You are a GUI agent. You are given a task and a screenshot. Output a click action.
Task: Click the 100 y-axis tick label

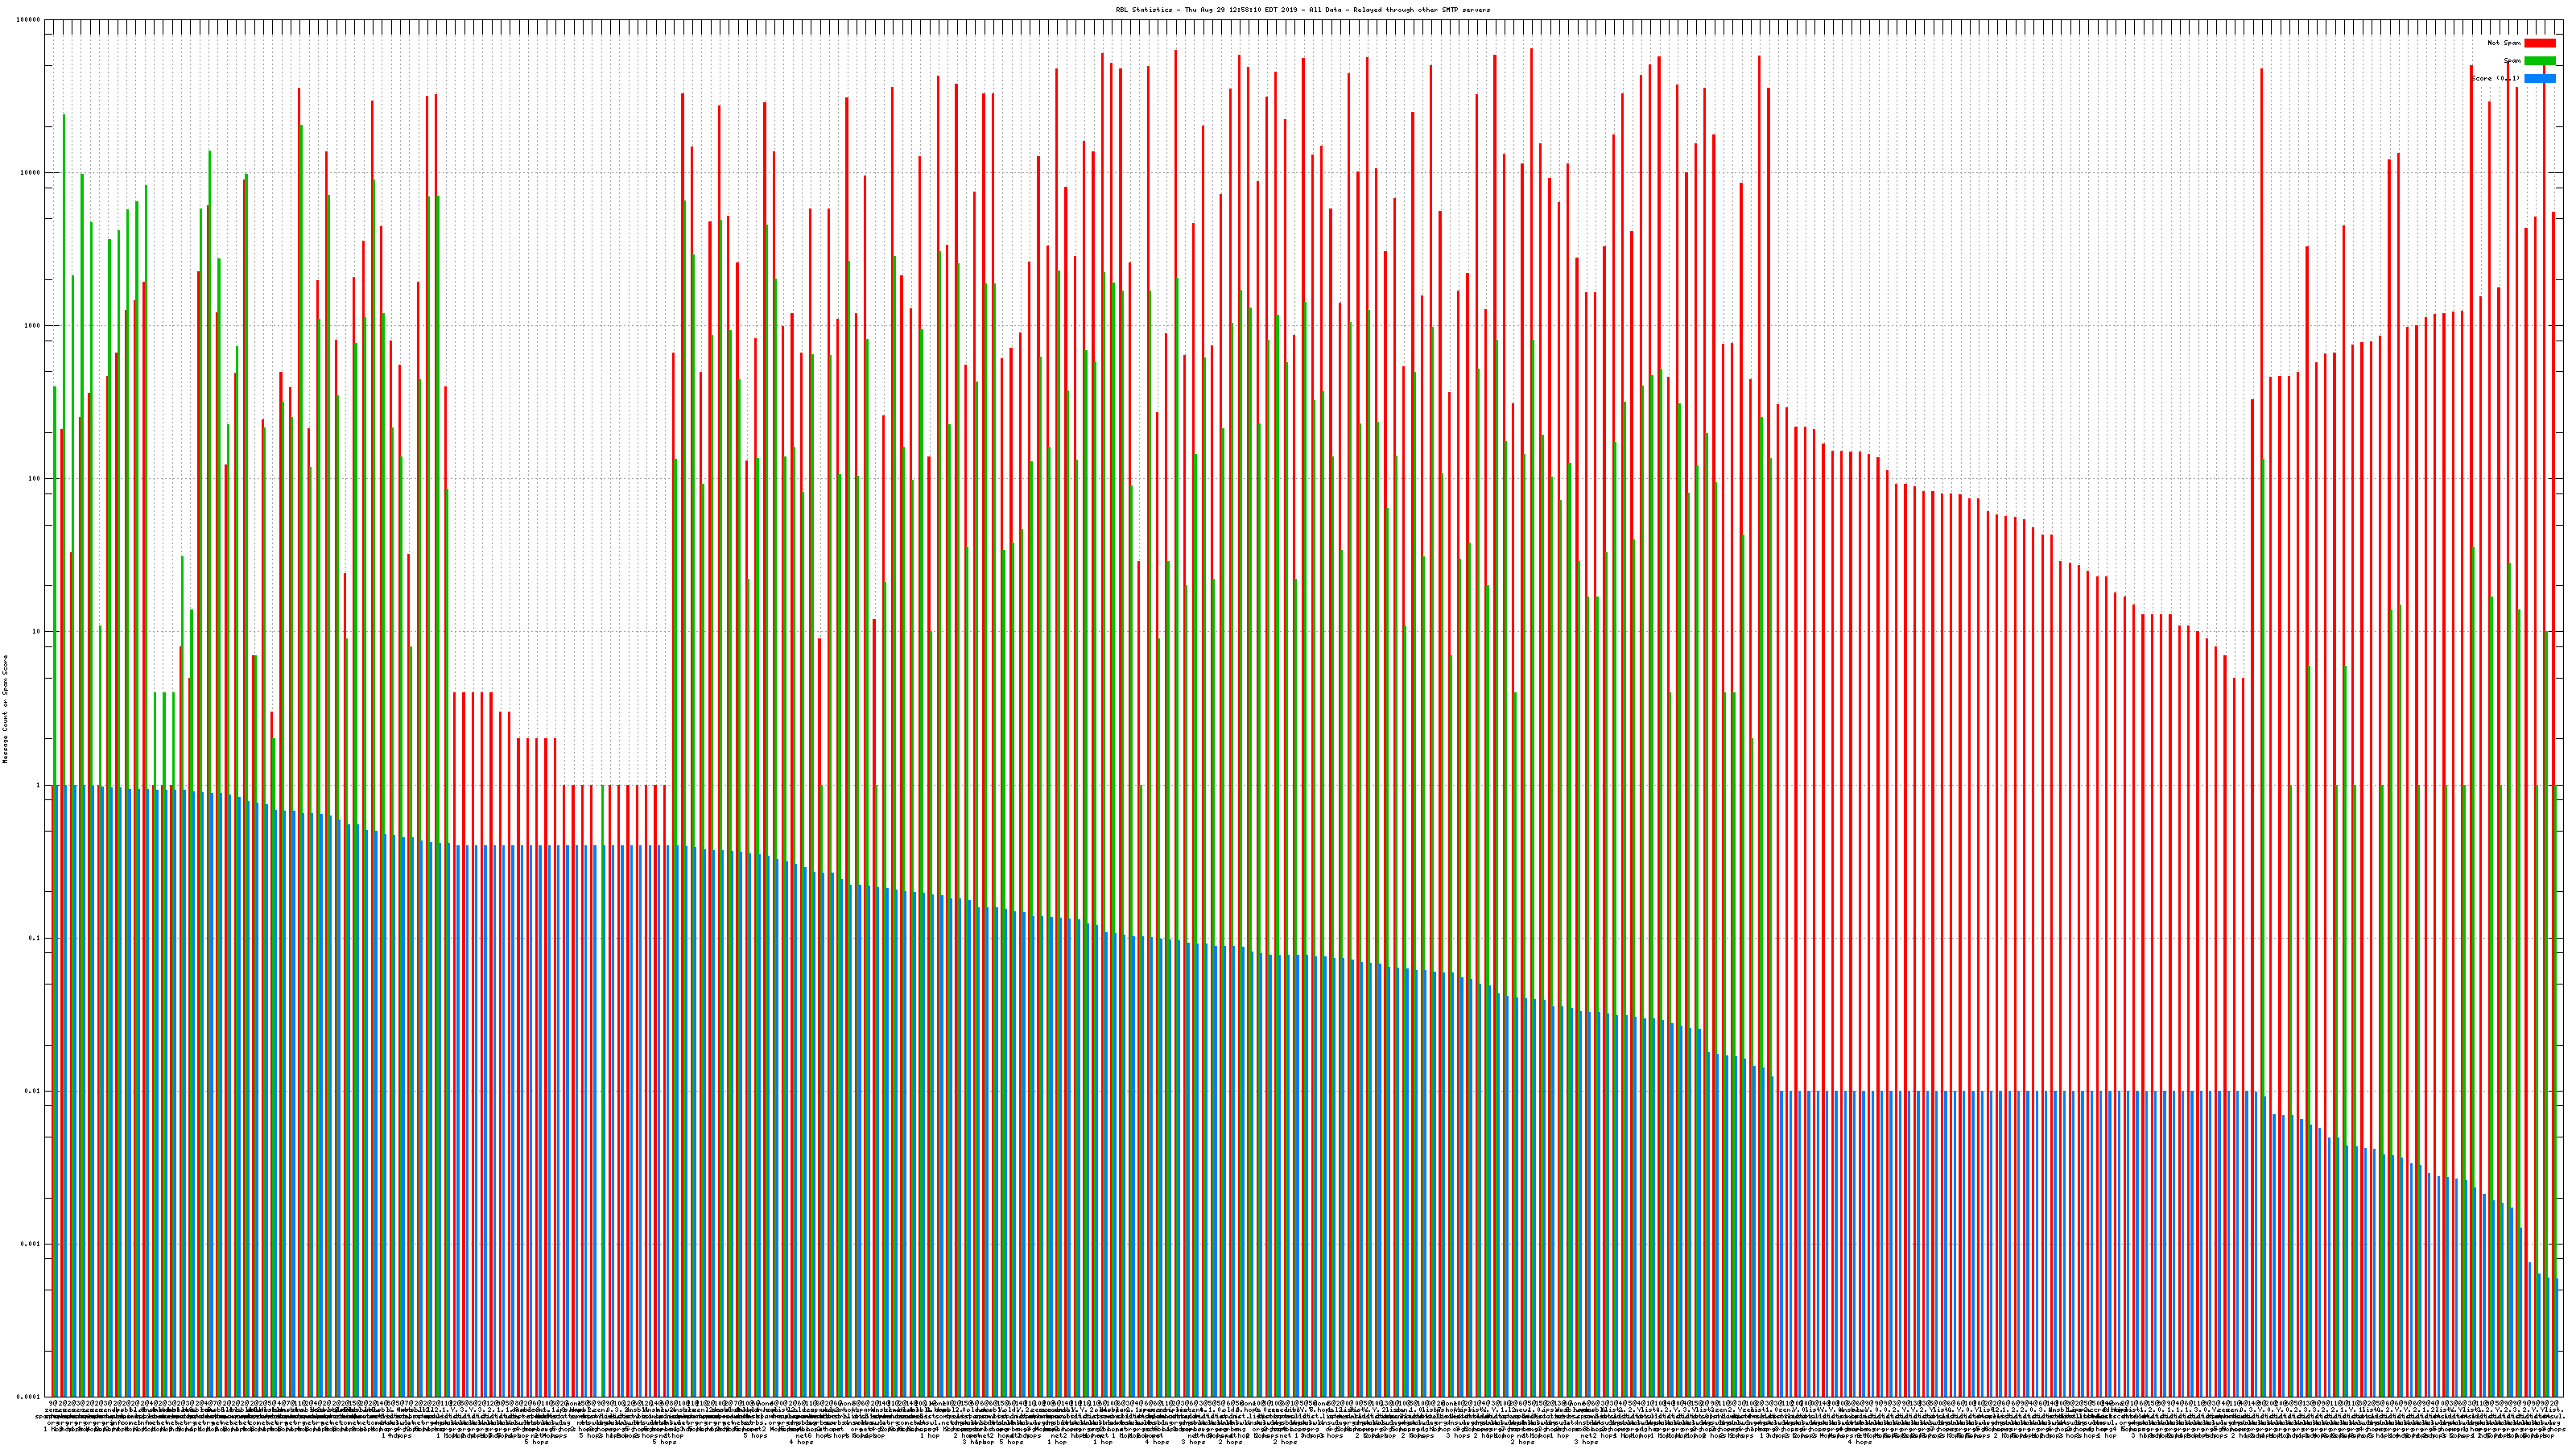35,479
